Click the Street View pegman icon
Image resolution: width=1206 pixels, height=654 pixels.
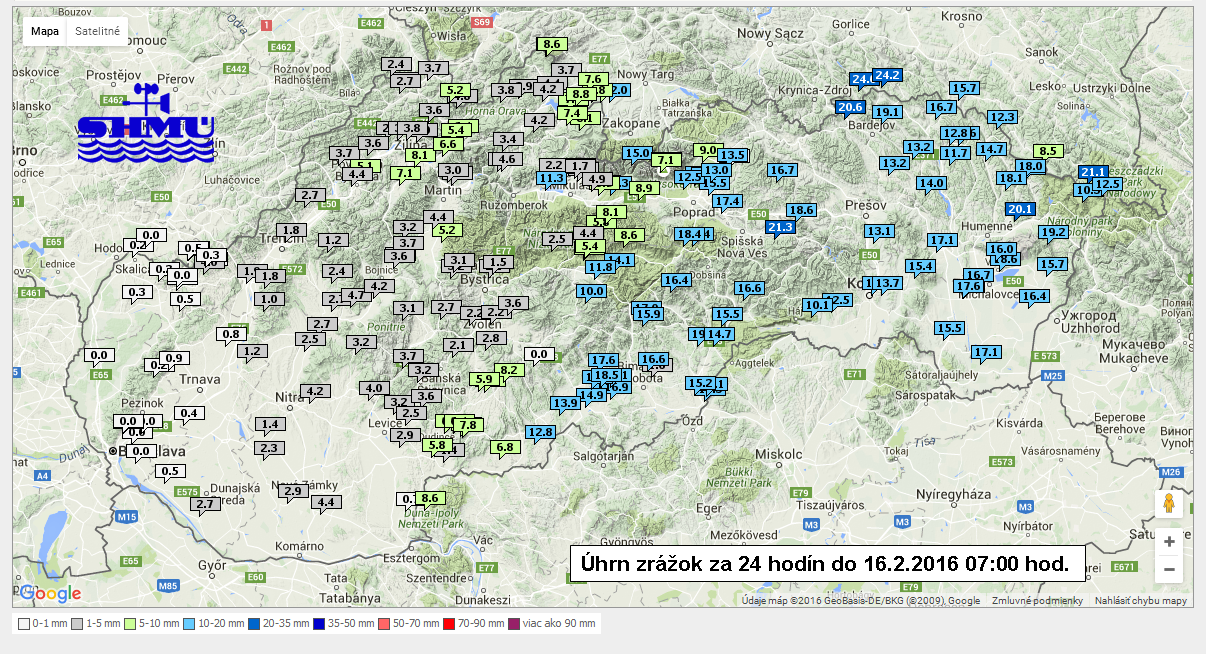point(1168,504)
